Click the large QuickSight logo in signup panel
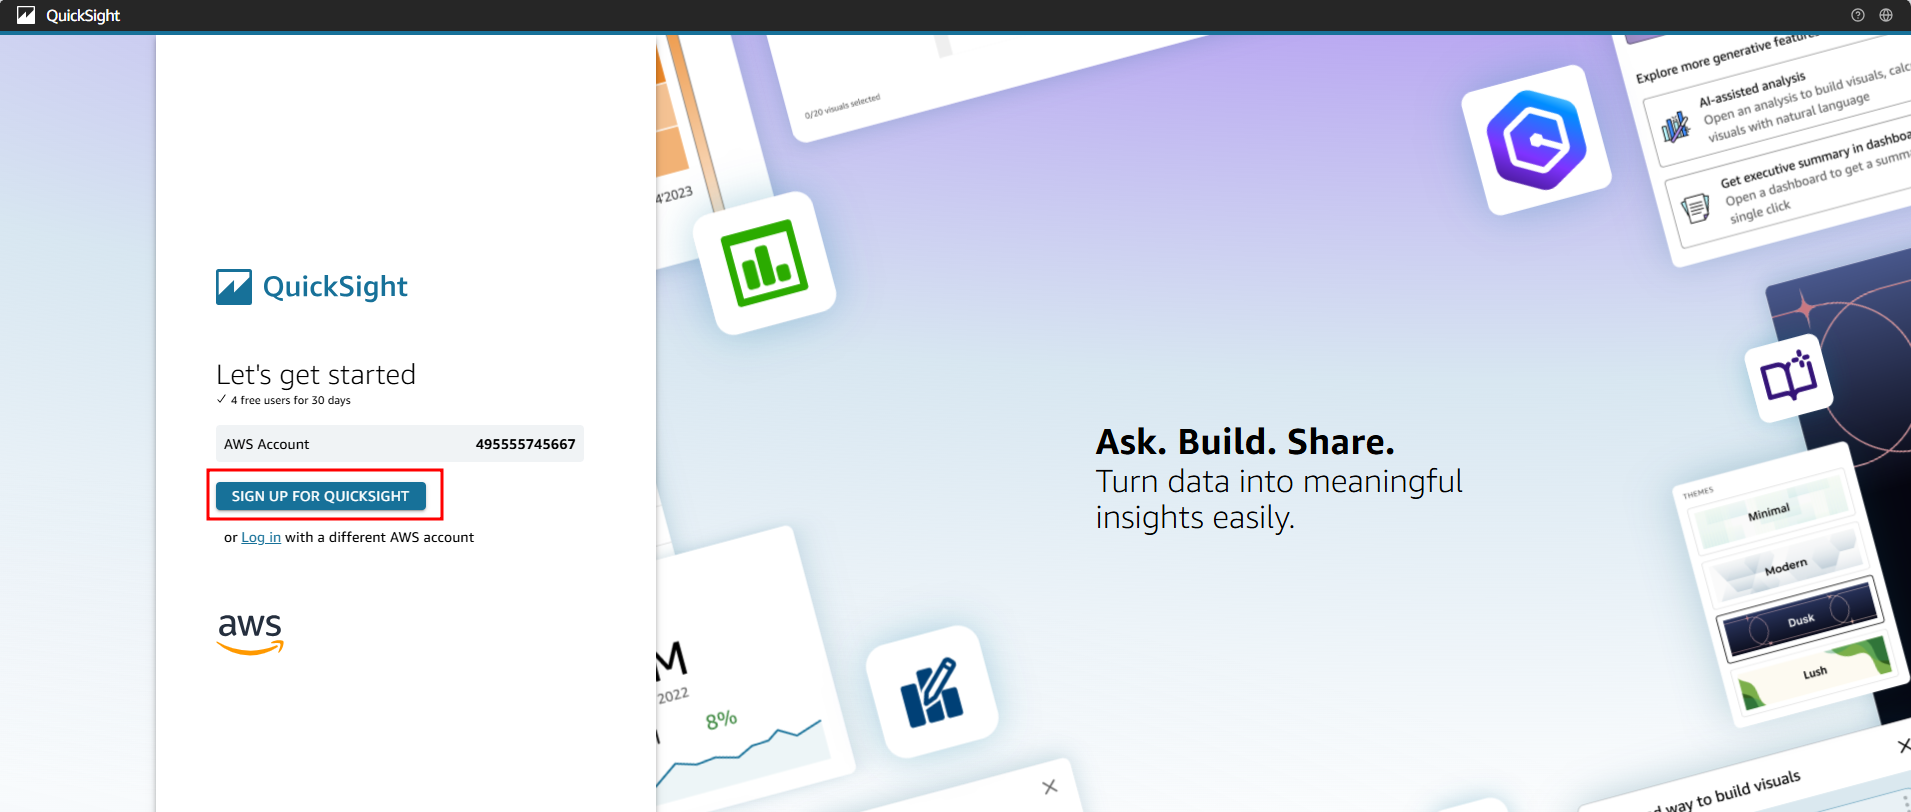1911x812 pixels. point(312,287)
